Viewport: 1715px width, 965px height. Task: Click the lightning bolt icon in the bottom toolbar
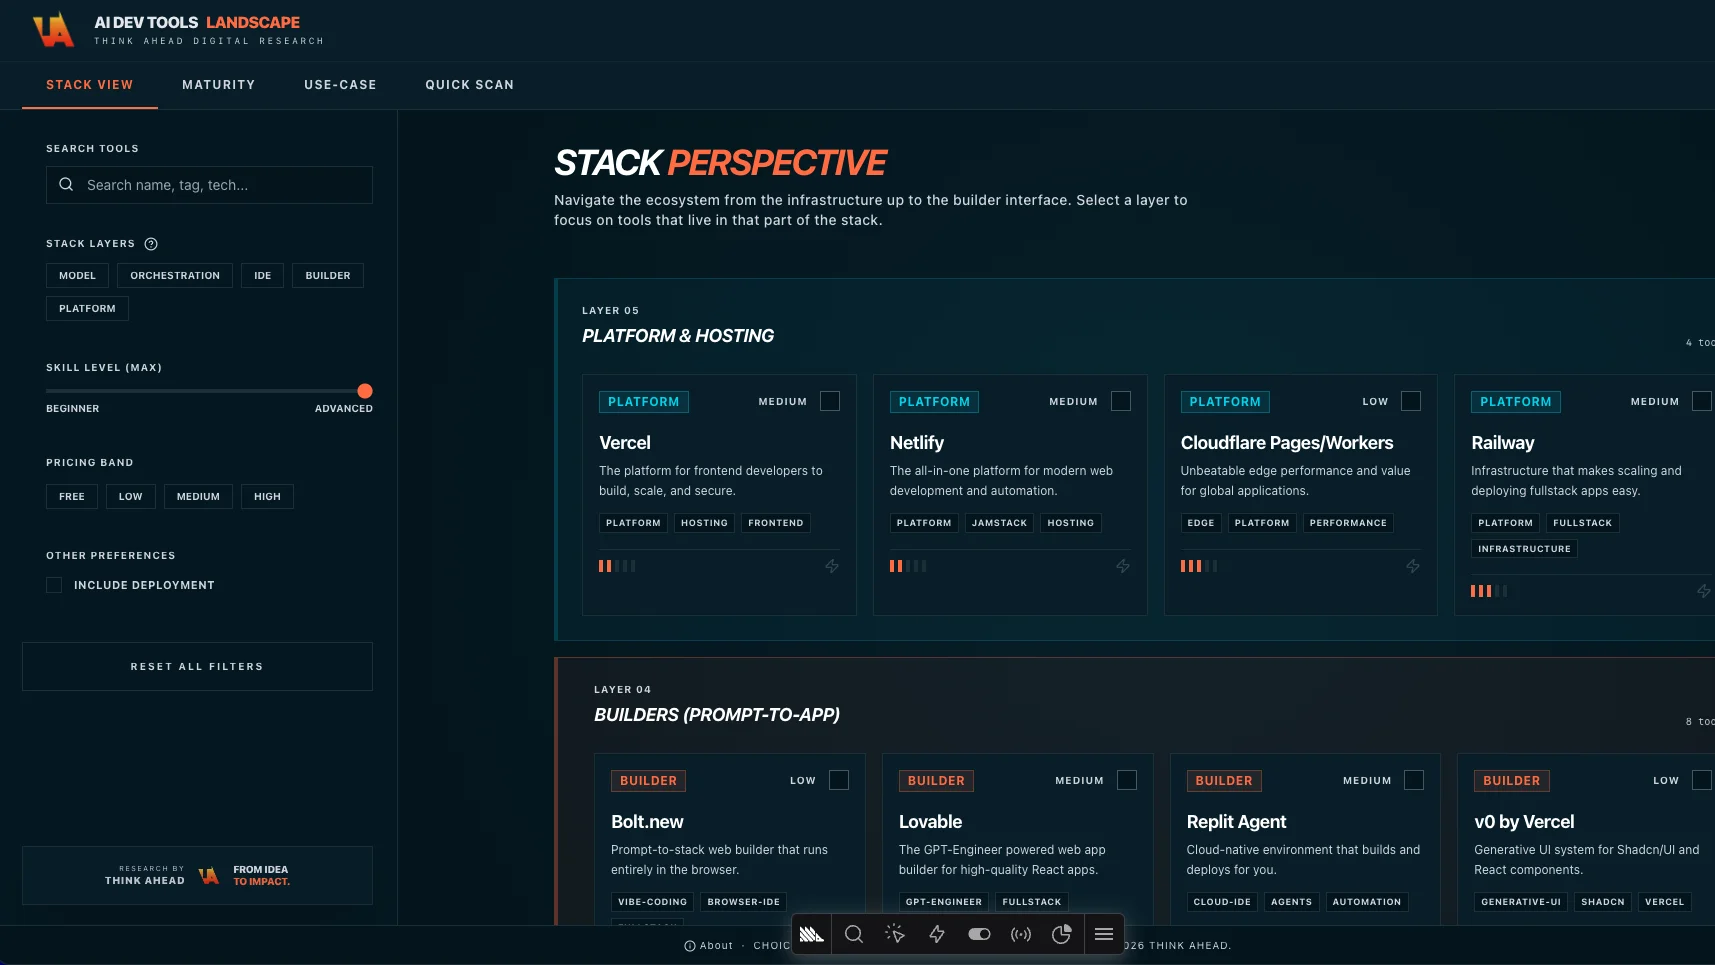click(x=937, y=934)
